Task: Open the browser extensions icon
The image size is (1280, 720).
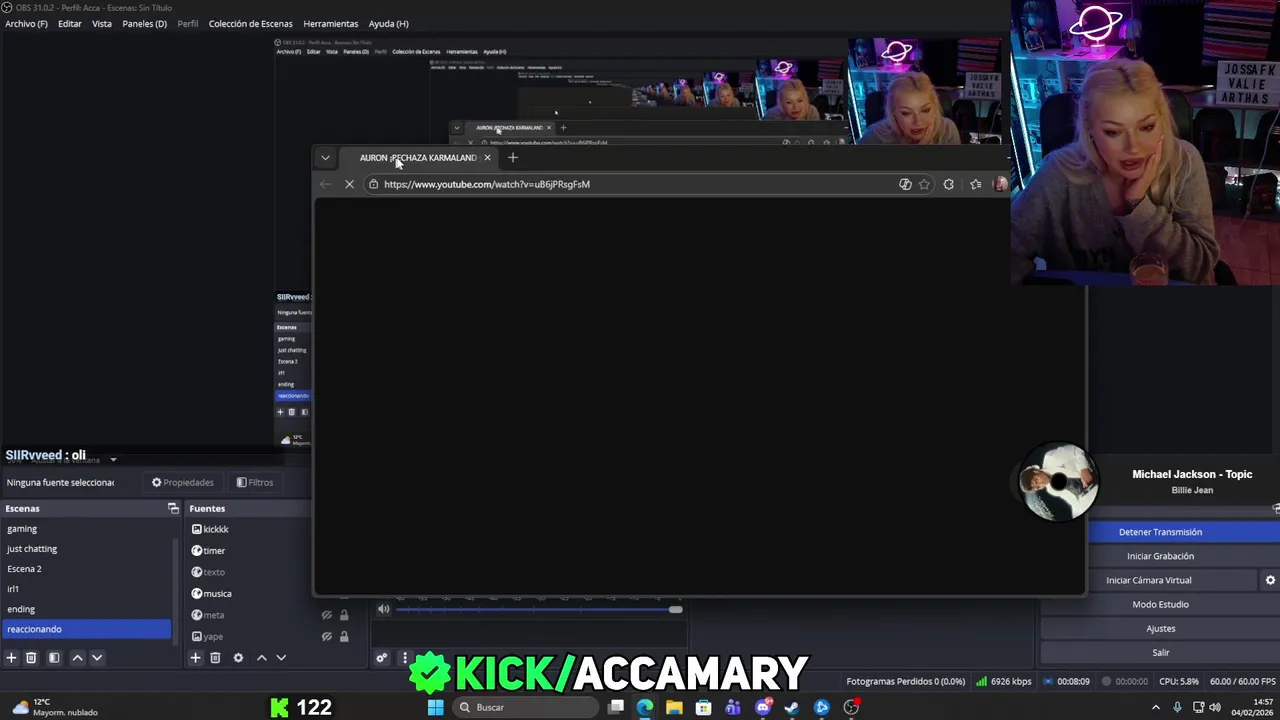Action: tap(948, 184)
